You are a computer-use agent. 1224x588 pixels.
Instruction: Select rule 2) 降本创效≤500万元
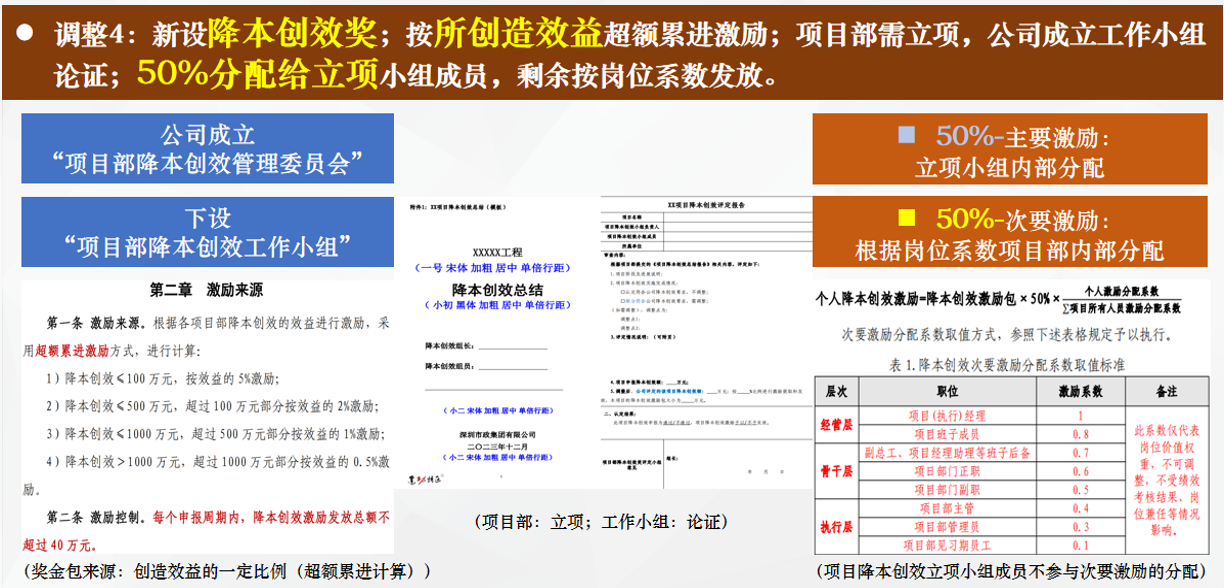[214, 406]
